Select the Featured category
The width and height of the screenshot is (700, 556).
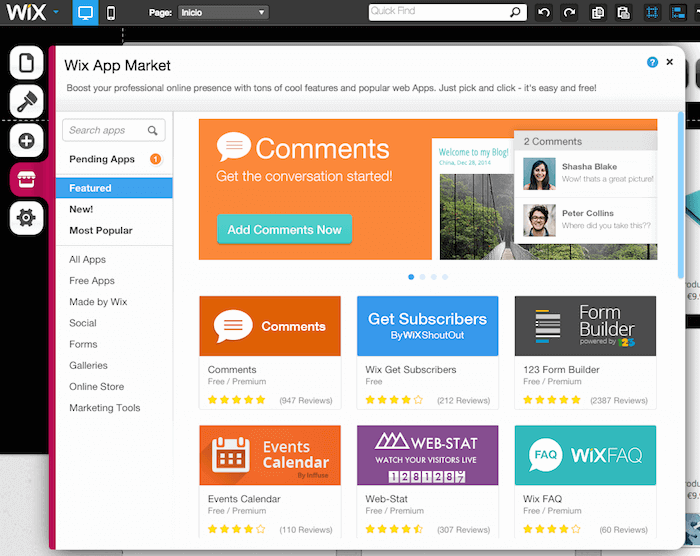[x=114, y=188]
